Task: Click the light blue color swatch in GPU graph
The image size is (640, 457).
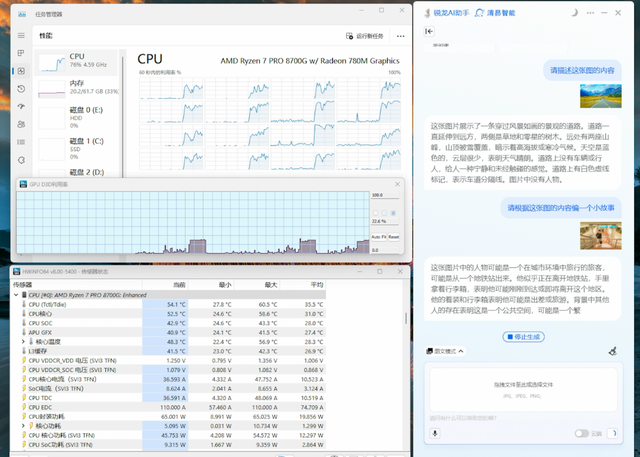Action: [x=384, y=213]
